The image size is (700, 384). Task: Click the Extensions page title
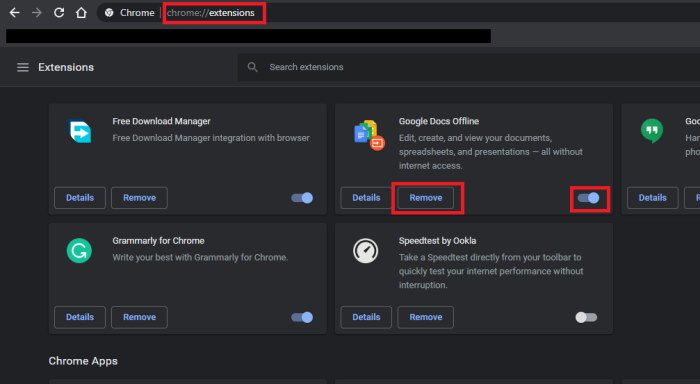point(66,67)
